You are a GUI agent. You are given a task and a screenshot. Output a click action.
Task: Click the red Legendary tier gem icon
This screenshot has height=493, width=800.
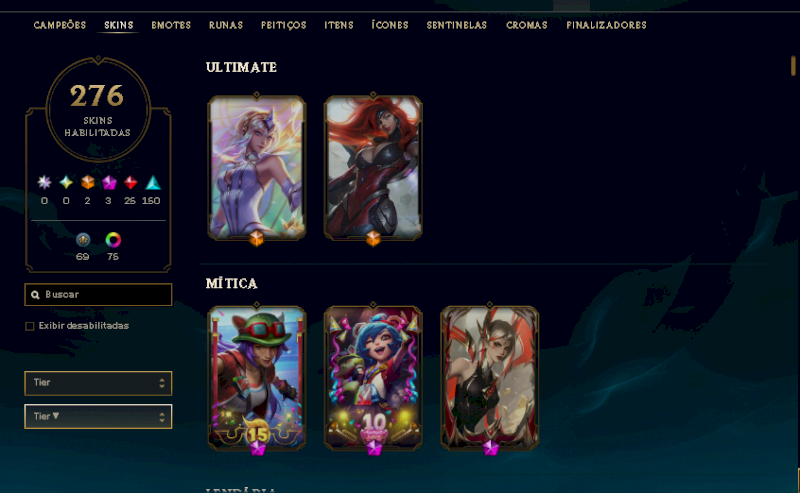[131, 182]
